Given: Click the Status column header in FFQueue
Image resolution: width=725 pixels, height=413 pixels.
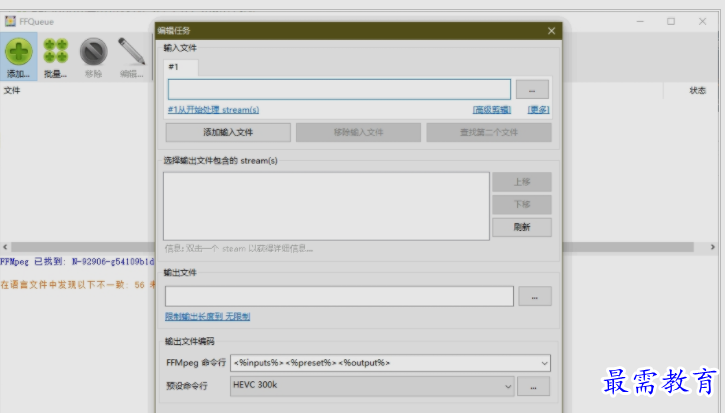Looking at the screenshot, I should point(697,91).
